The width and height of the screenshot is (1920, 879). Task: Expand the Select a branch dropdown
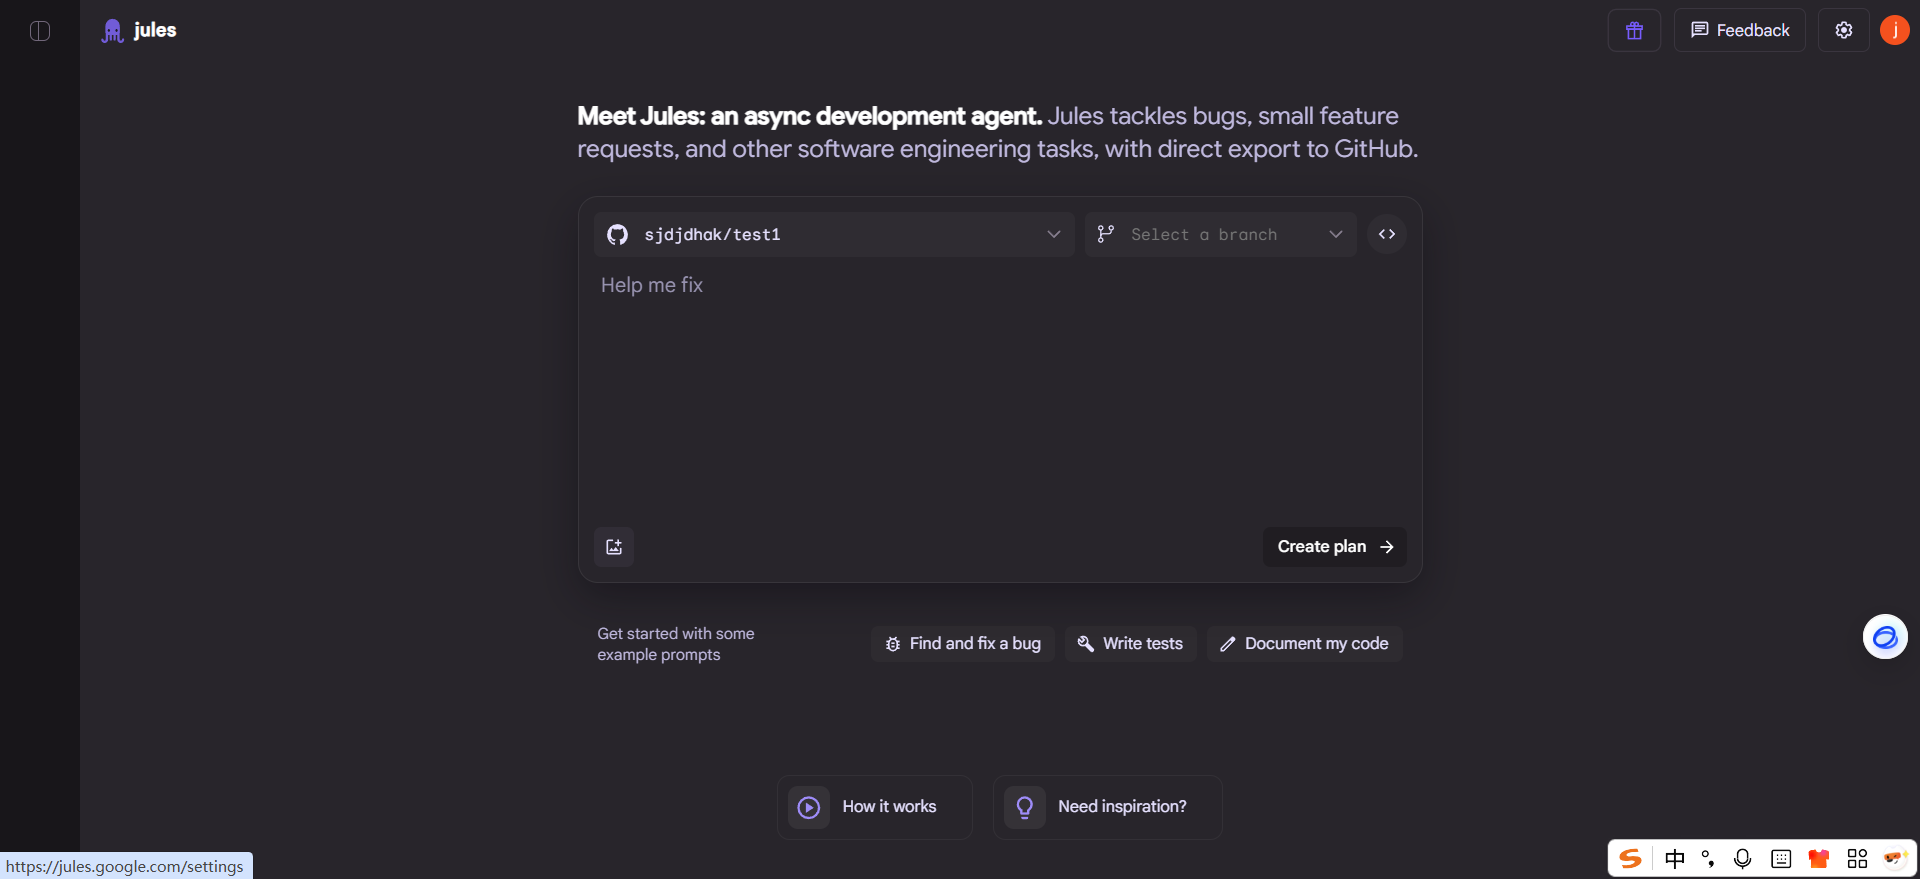coord(1220,234)
